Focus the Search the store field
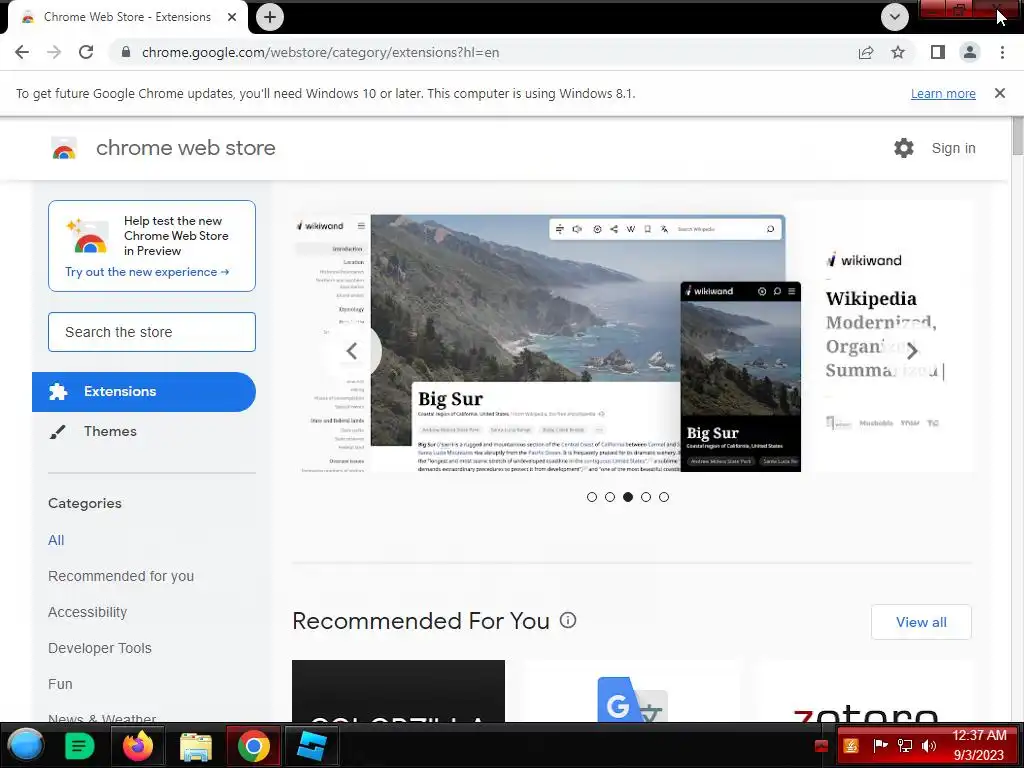 pos(152,332)
